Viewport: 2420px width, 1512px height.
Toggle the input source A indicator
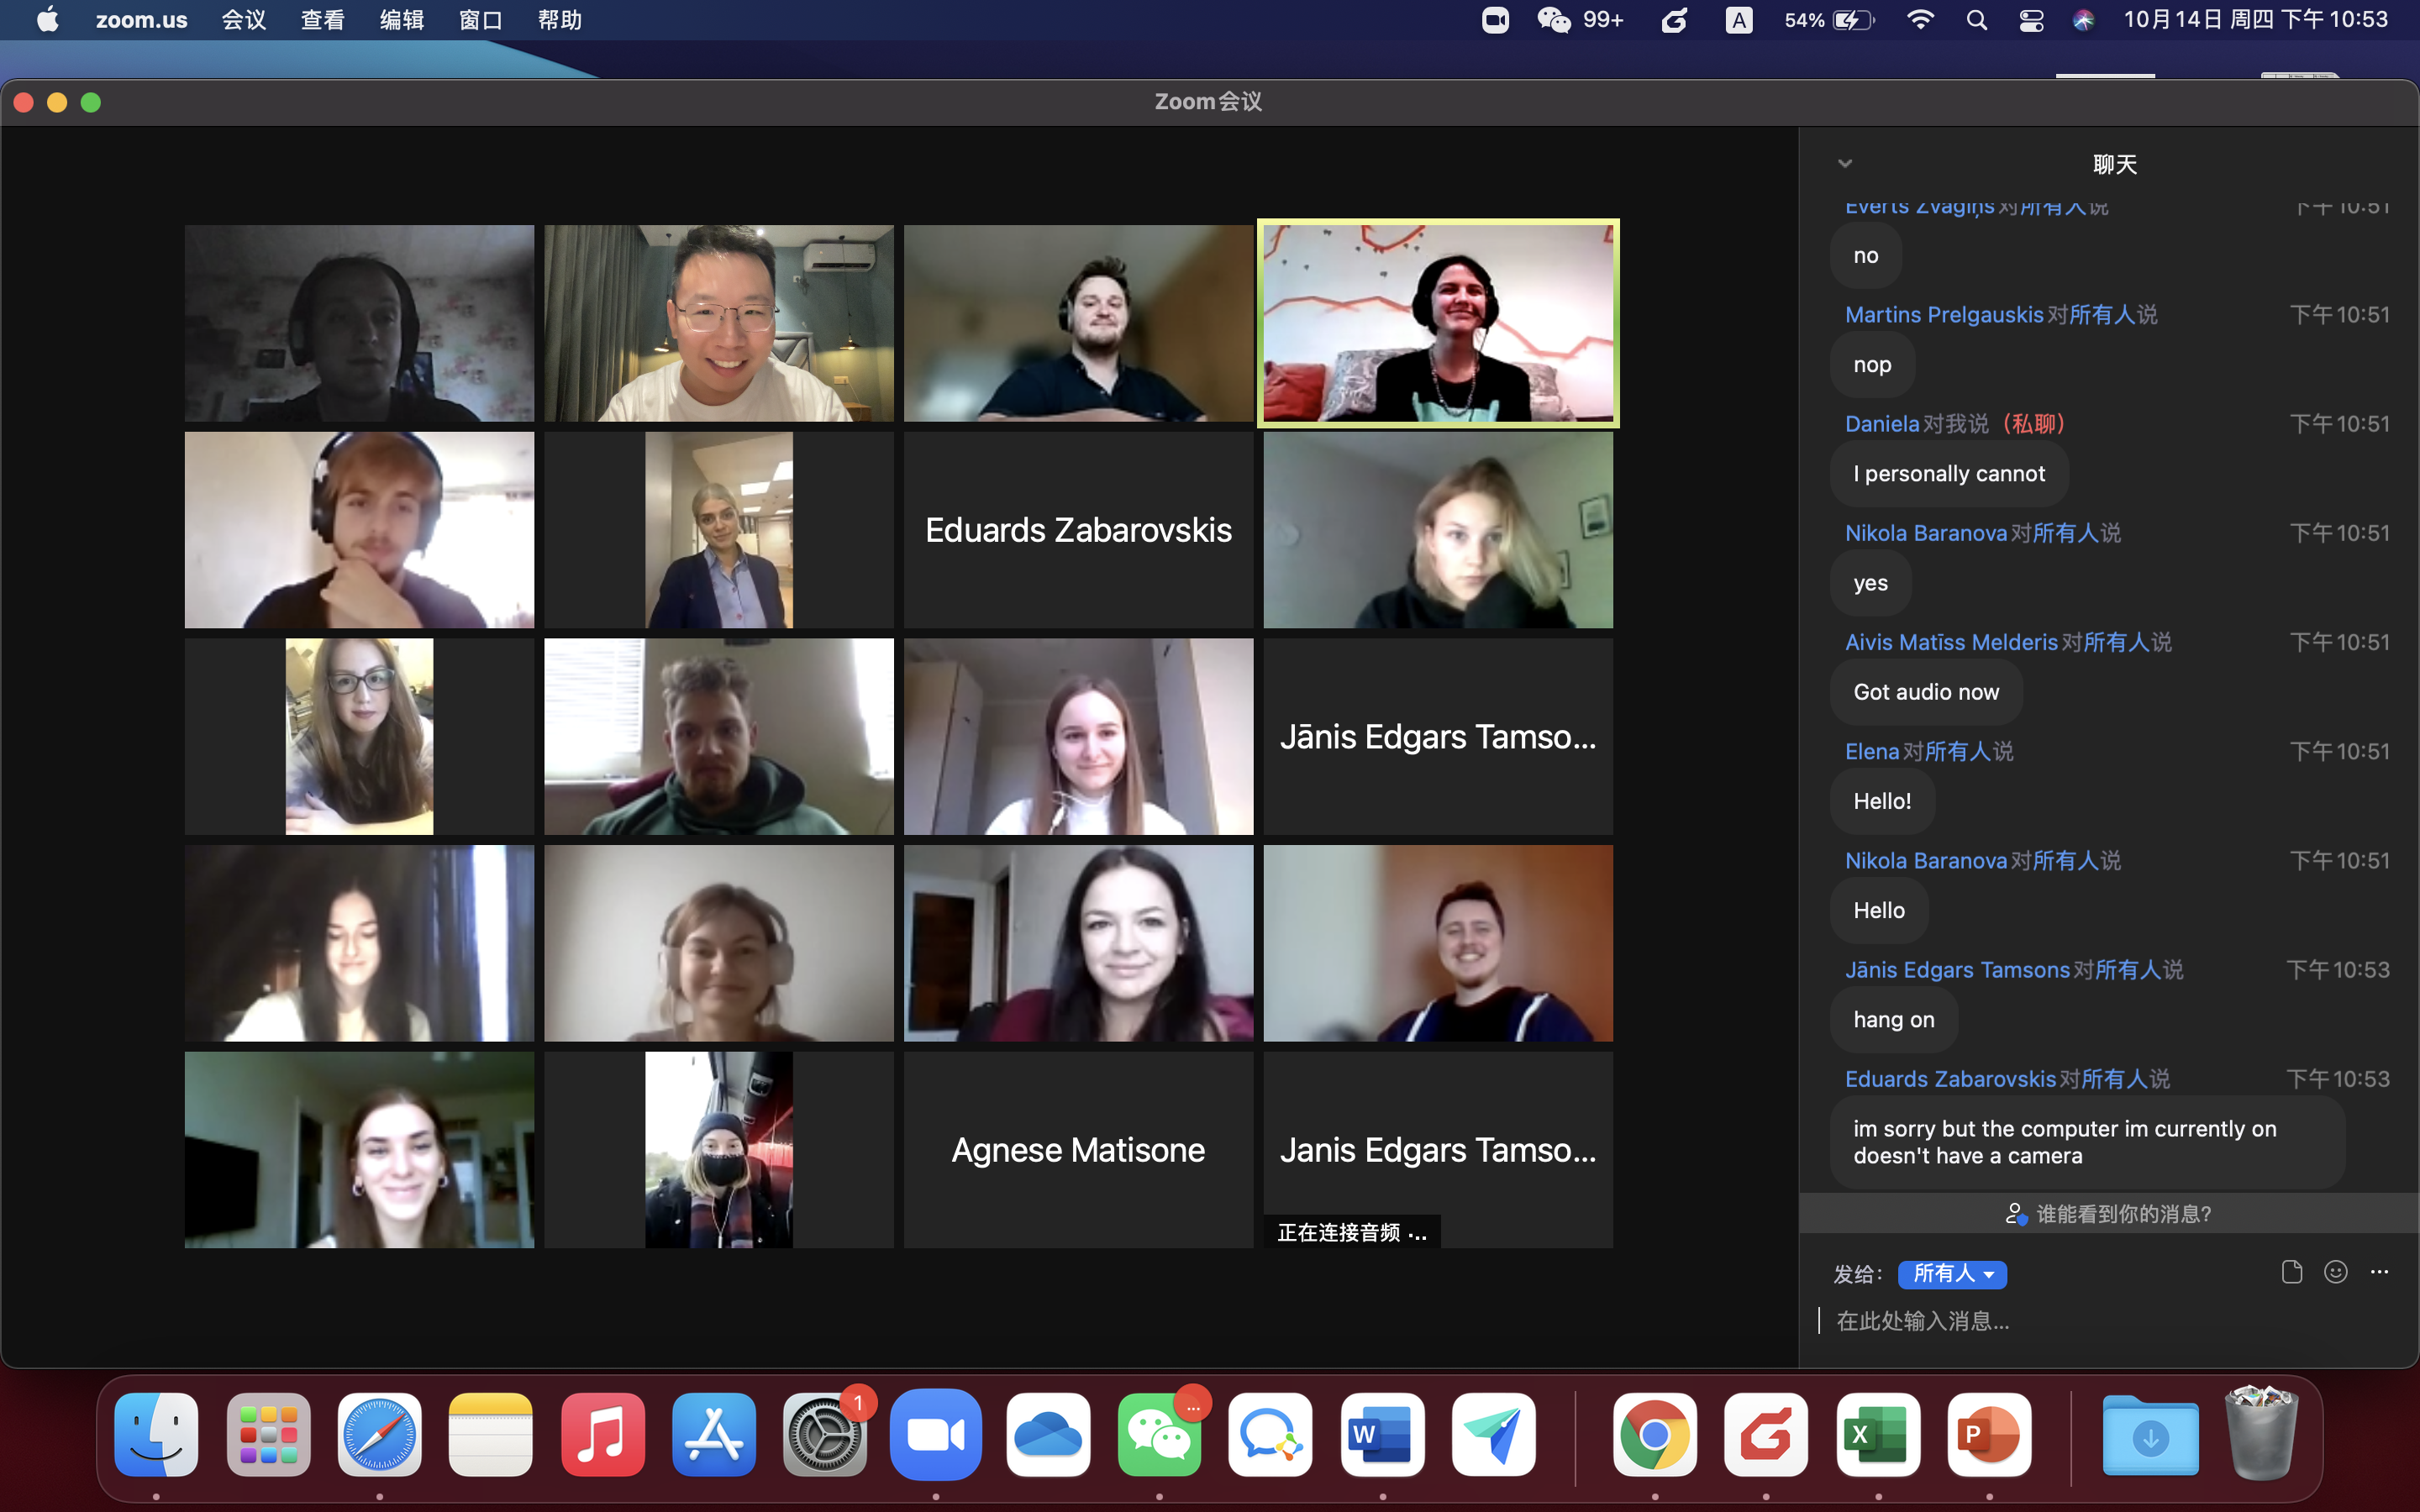pos(1738,20)
